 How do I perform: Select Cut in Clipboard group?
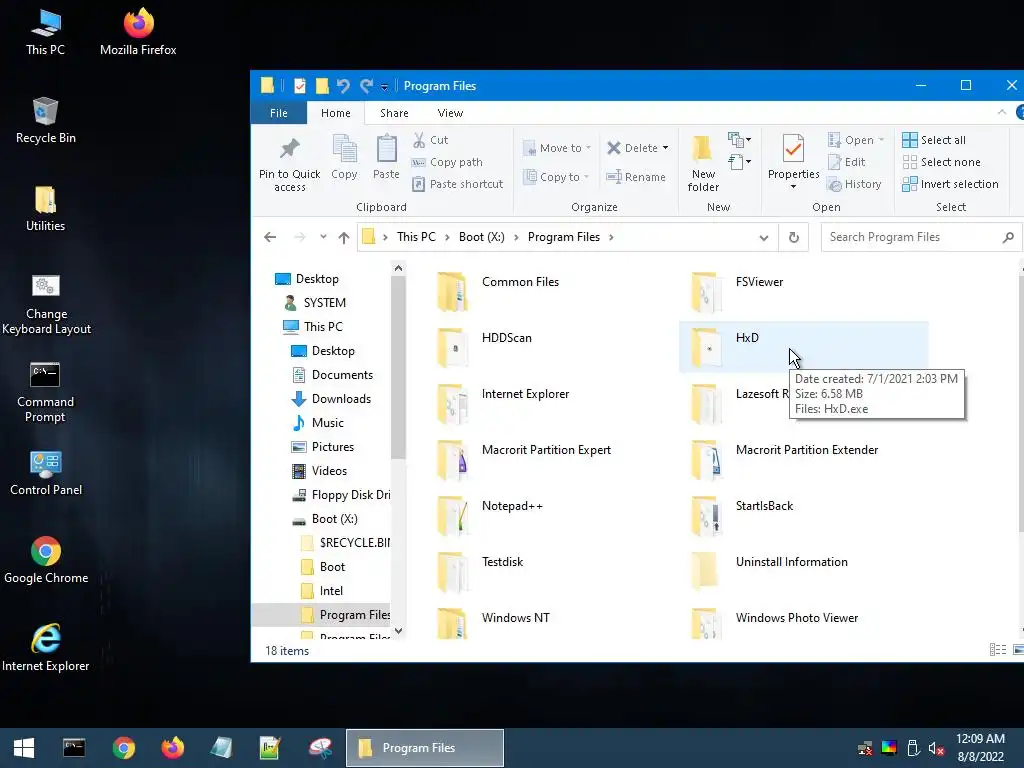point(430,140)
